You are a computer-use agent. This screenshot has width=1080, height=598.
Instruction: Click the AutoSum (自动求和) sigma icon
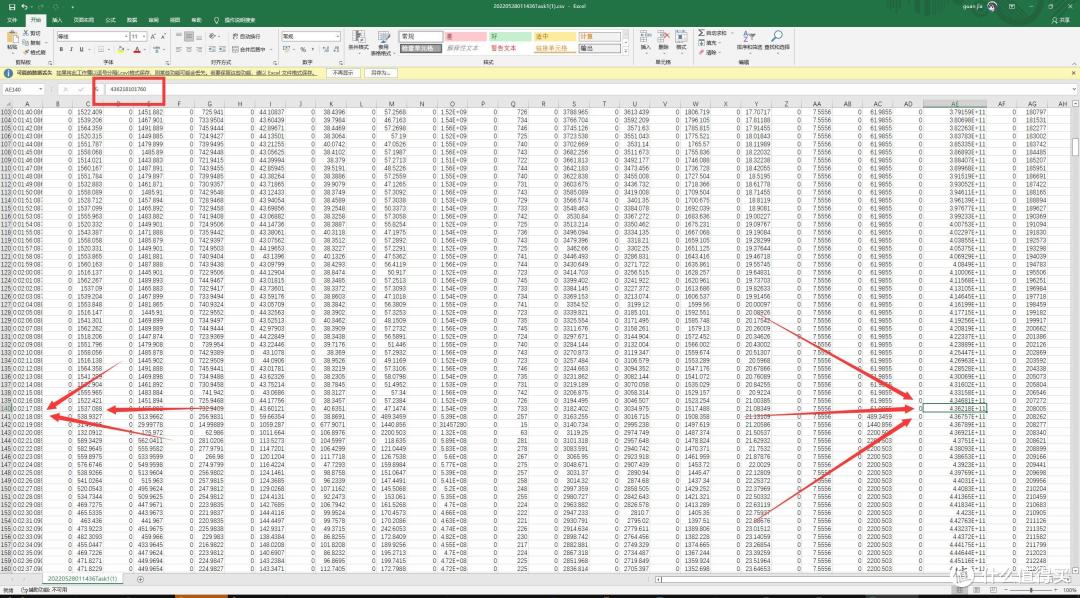pos(701,33)
